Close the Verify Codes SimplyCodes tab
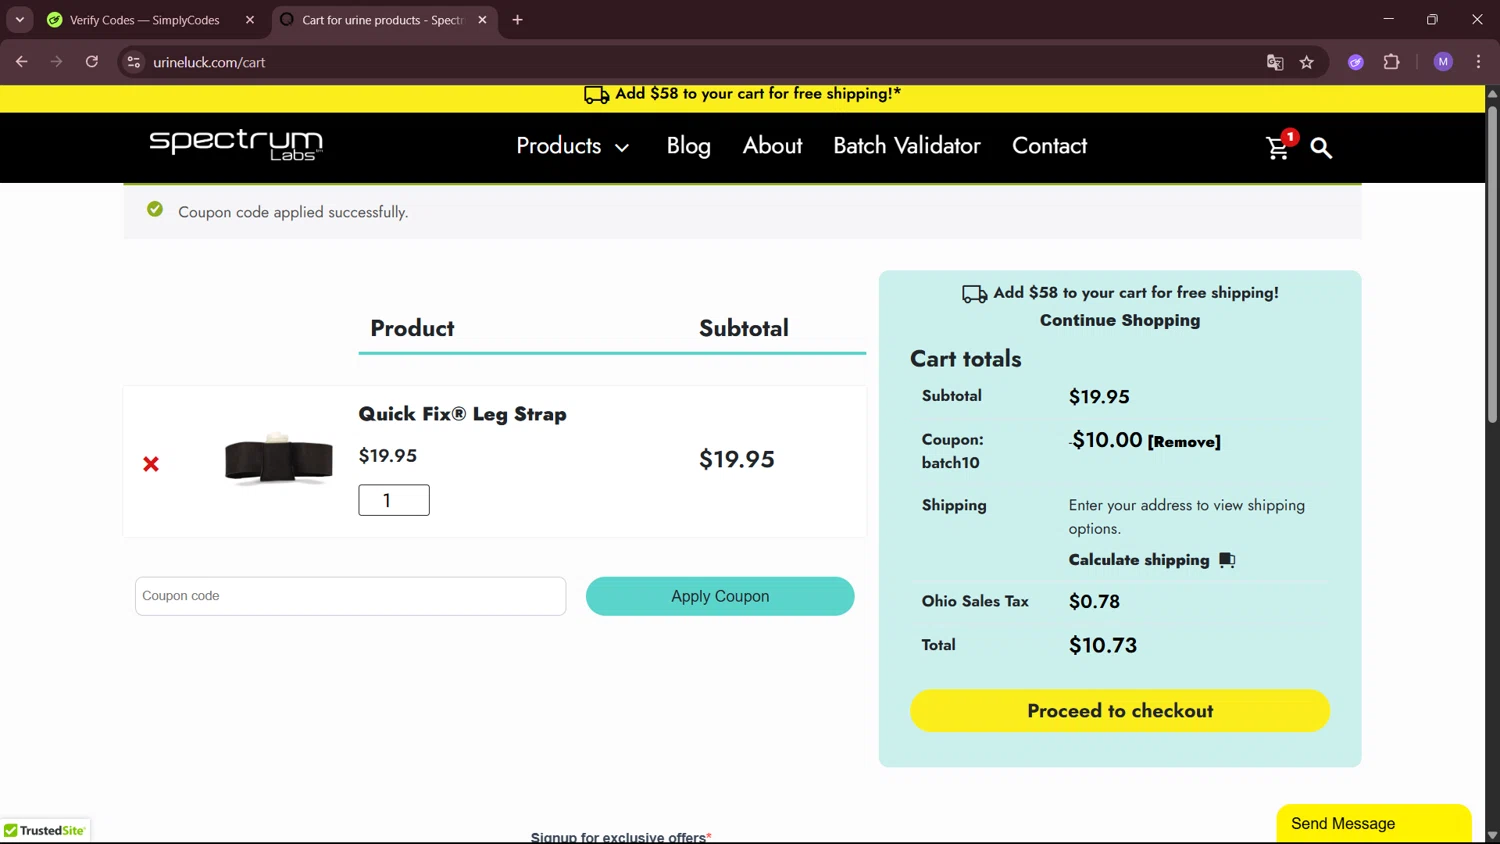Viewport: 1500px width, 844px height. (250, 20)
